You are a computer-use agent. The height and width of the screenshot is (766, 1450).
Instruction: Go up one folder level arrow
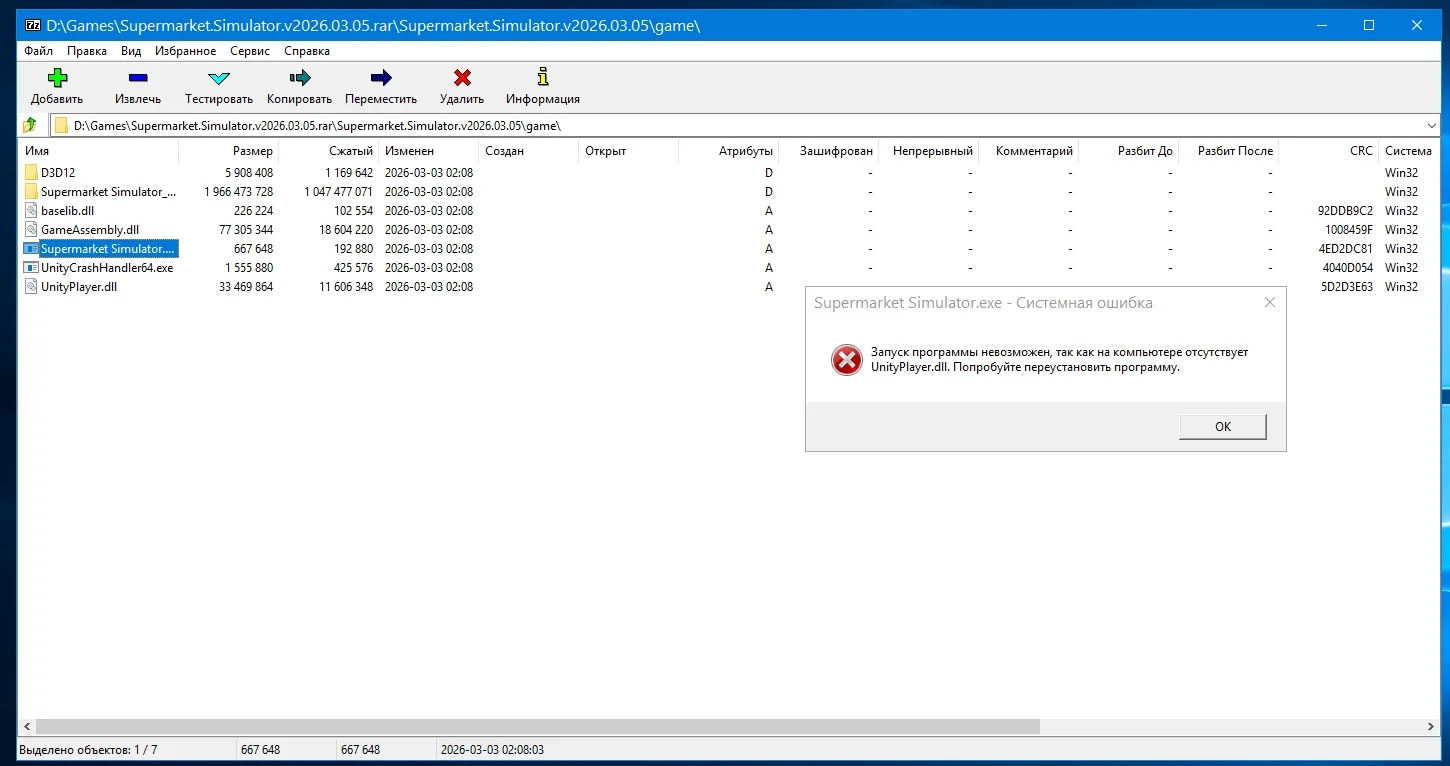pyautogui.click(x=30, y=125)
